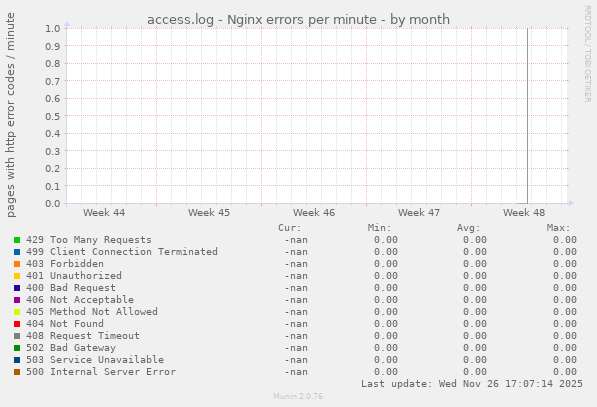Click the 'Min:' column header
Image resolution: width=597 pixels, height=407 pixels.
click(380, 228)
